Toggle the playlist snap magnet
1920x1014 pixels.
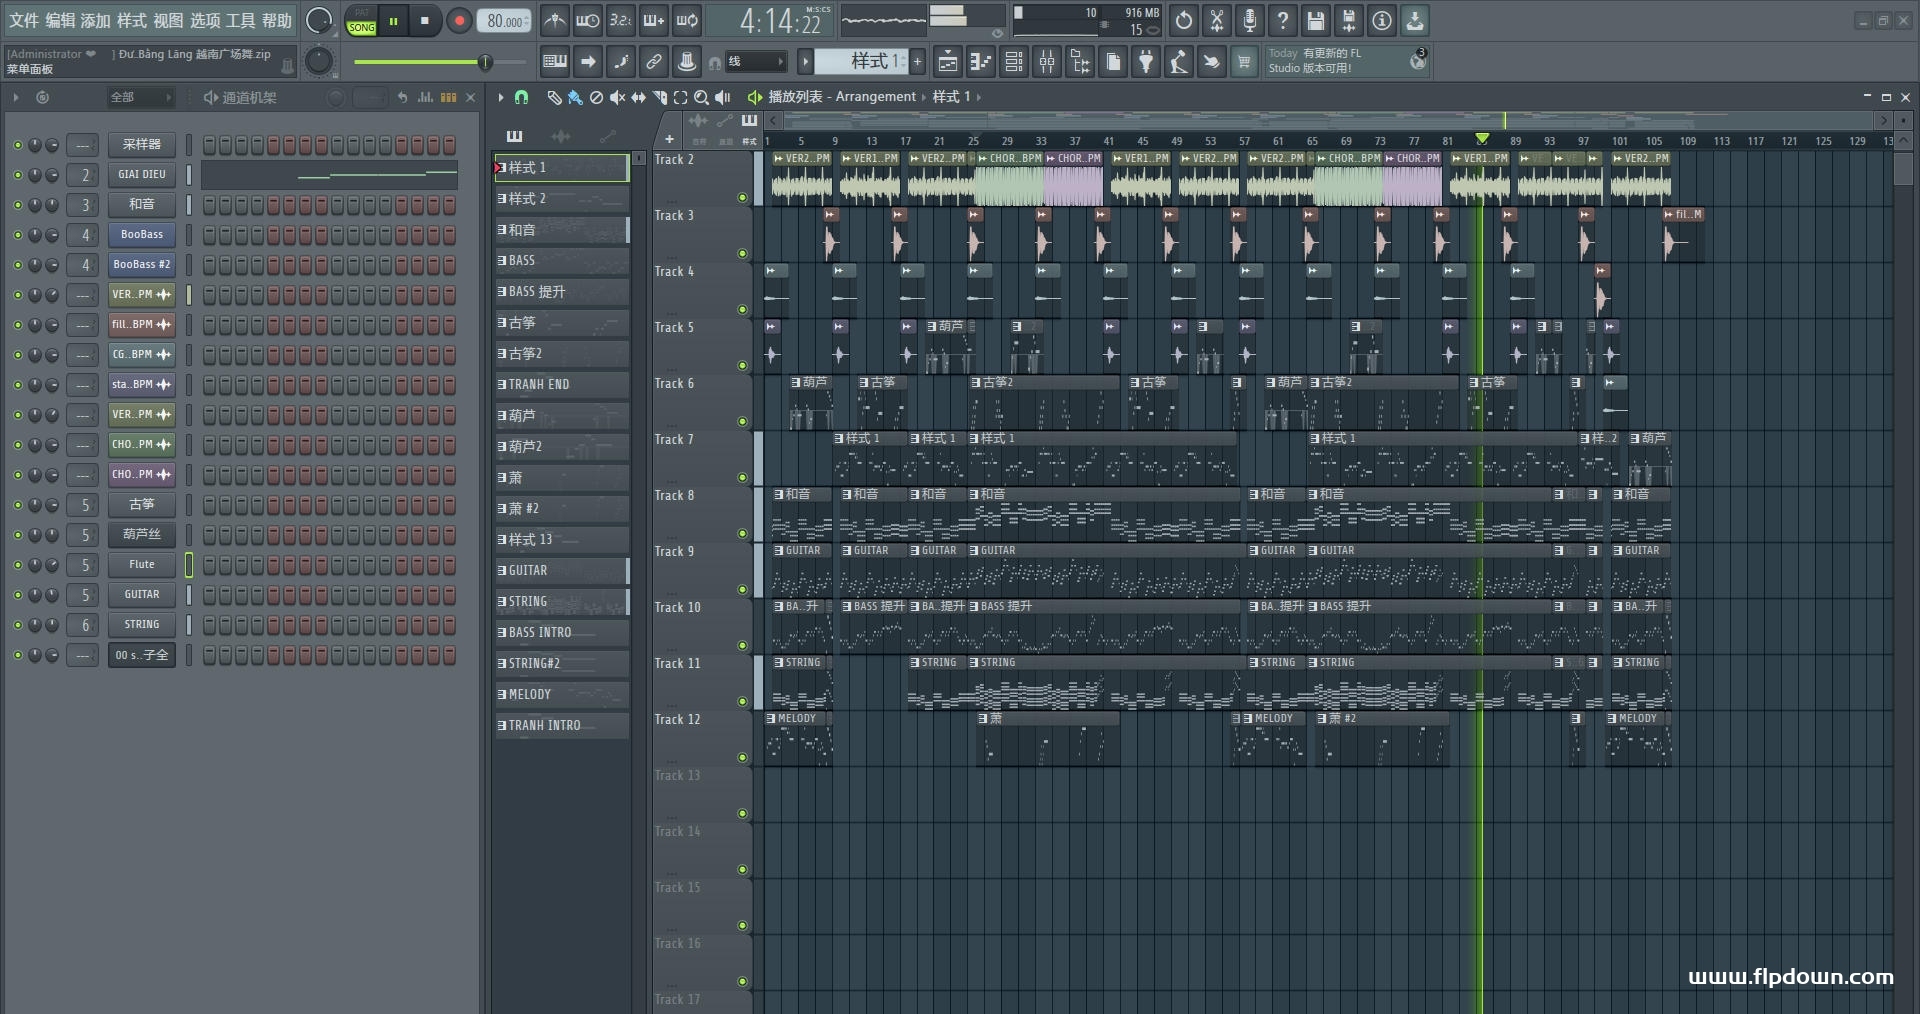pos(521,97)
